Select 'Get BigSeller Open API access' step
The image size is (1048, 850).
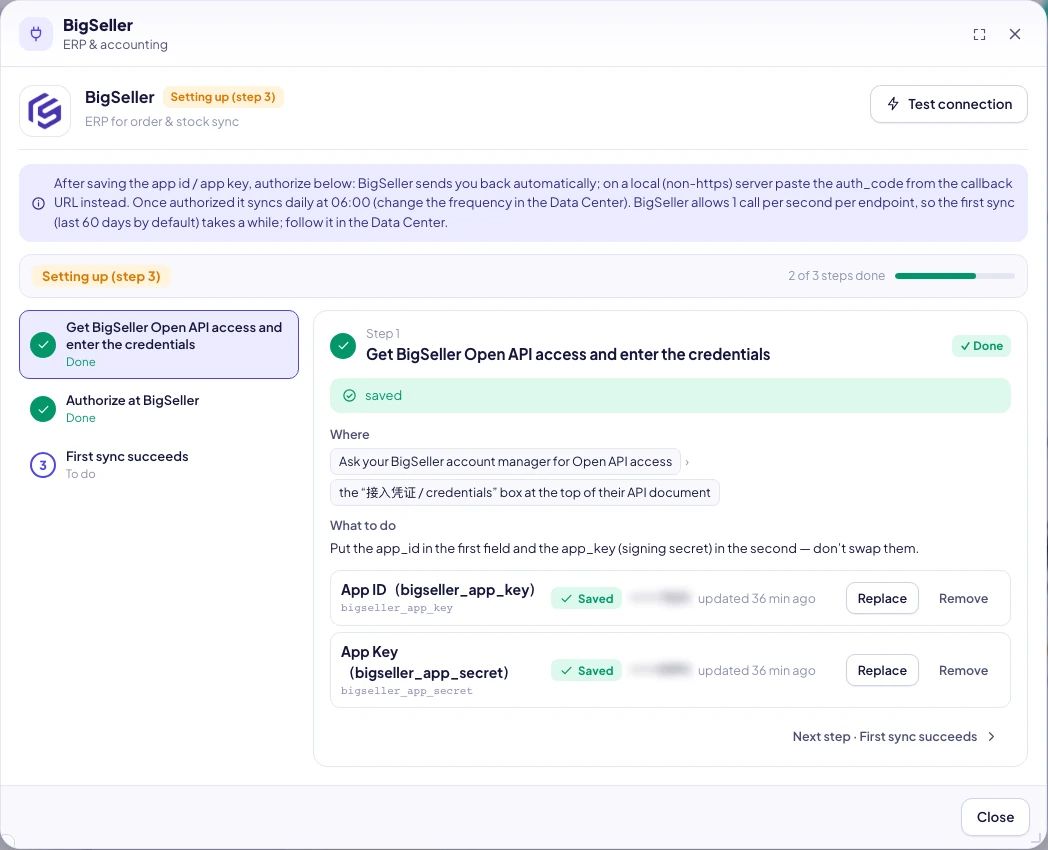pos(159,344)
